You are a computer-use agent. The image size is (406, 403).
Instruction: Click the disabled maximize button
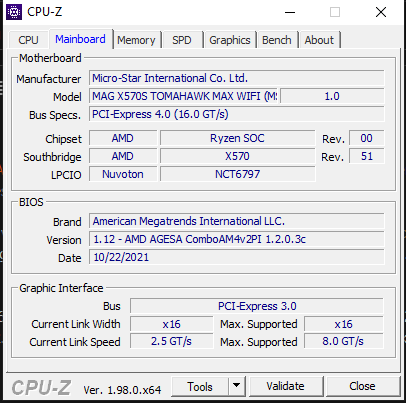point(335,12)
